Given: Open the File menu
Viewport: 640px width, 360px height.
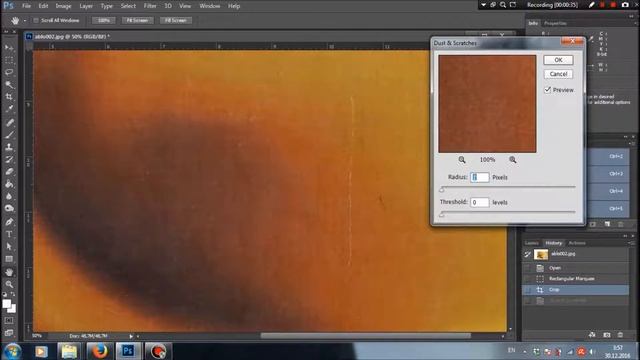Looking at the screenshot, I should 27,6.
